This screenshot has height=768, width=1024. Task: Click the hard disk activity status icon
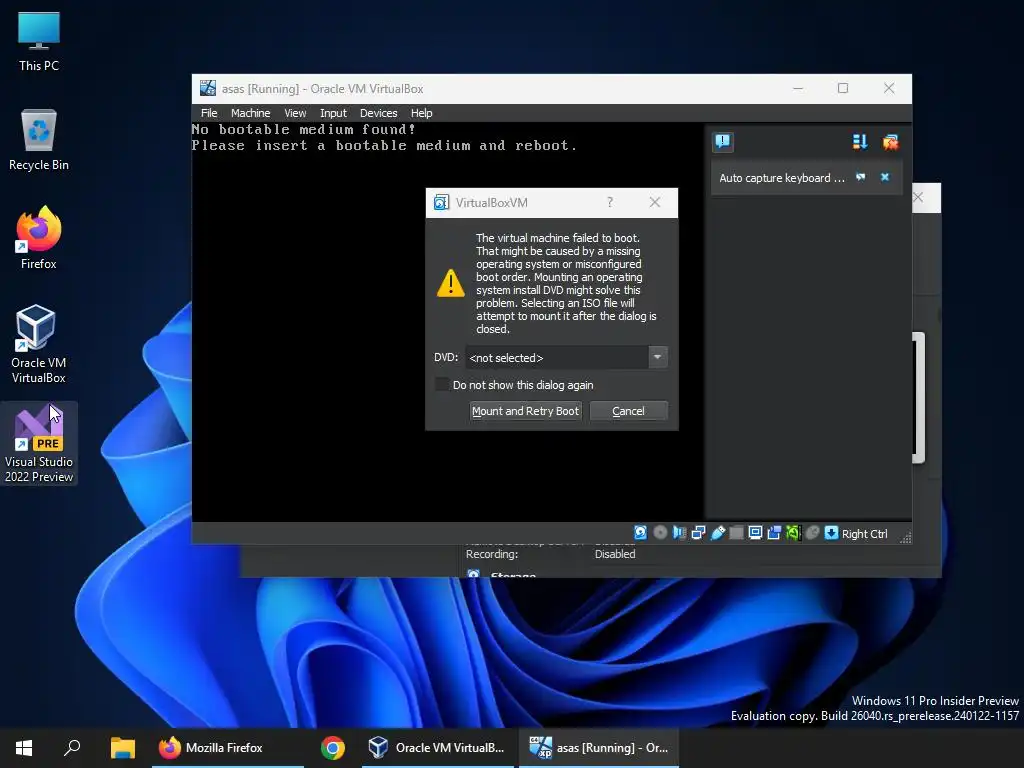(641, 533)
